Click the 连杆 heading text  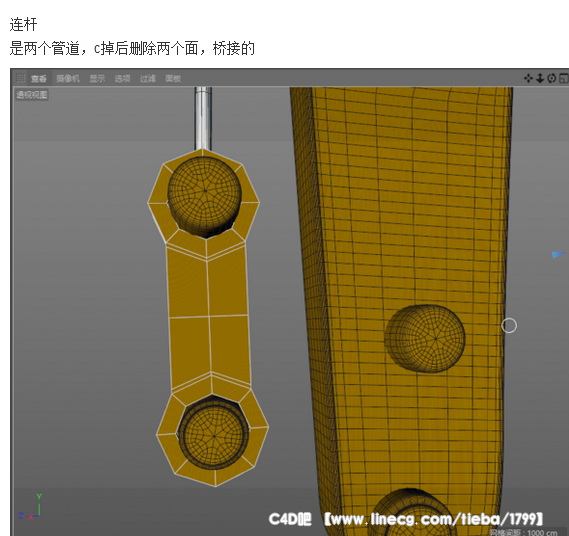click(23, 25)
